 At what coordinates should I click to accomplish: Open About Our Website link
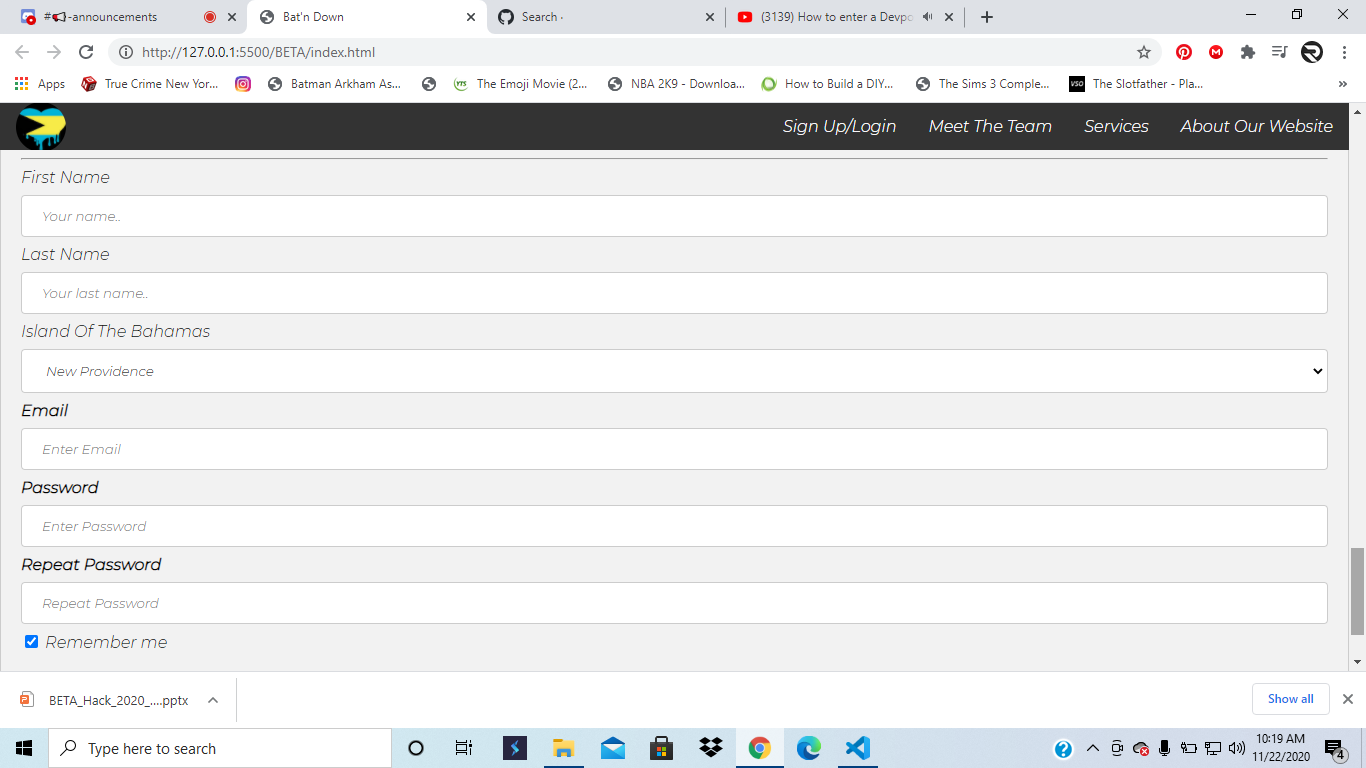[x=1256, y=126]
